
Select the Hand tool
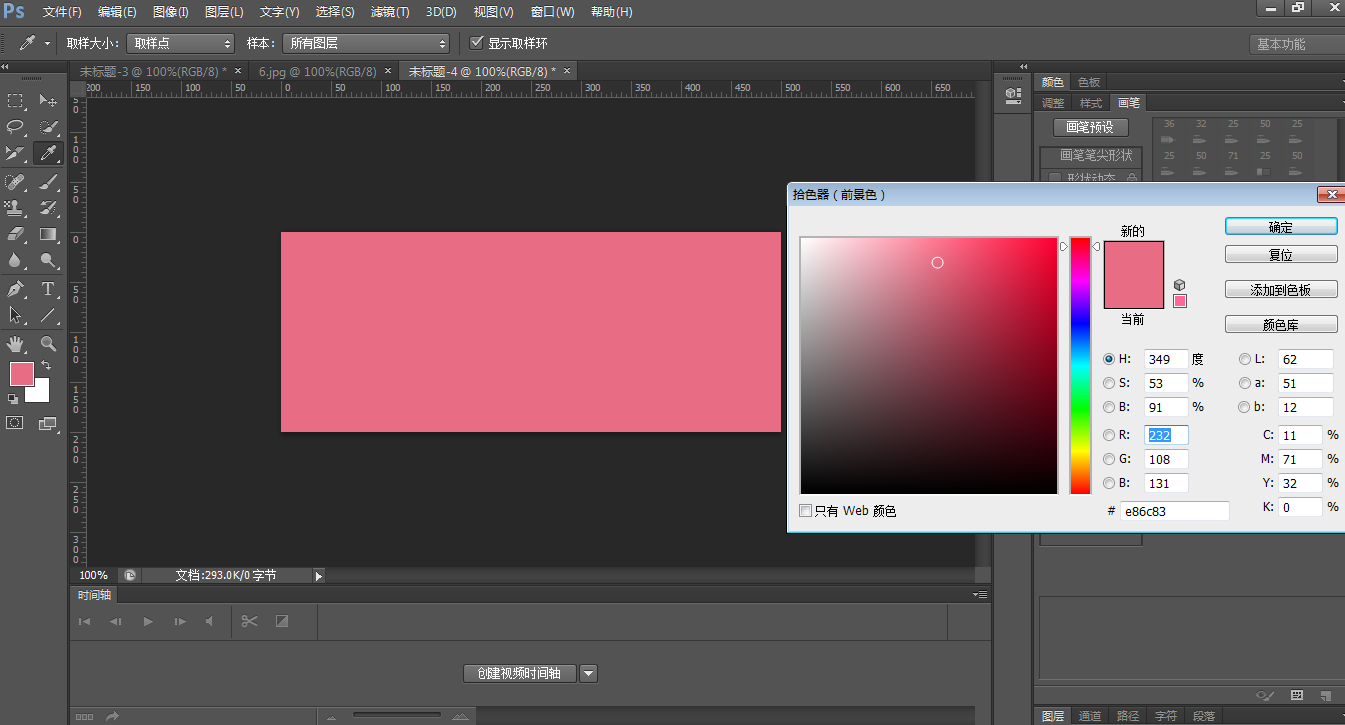click(x=16, y=344)
